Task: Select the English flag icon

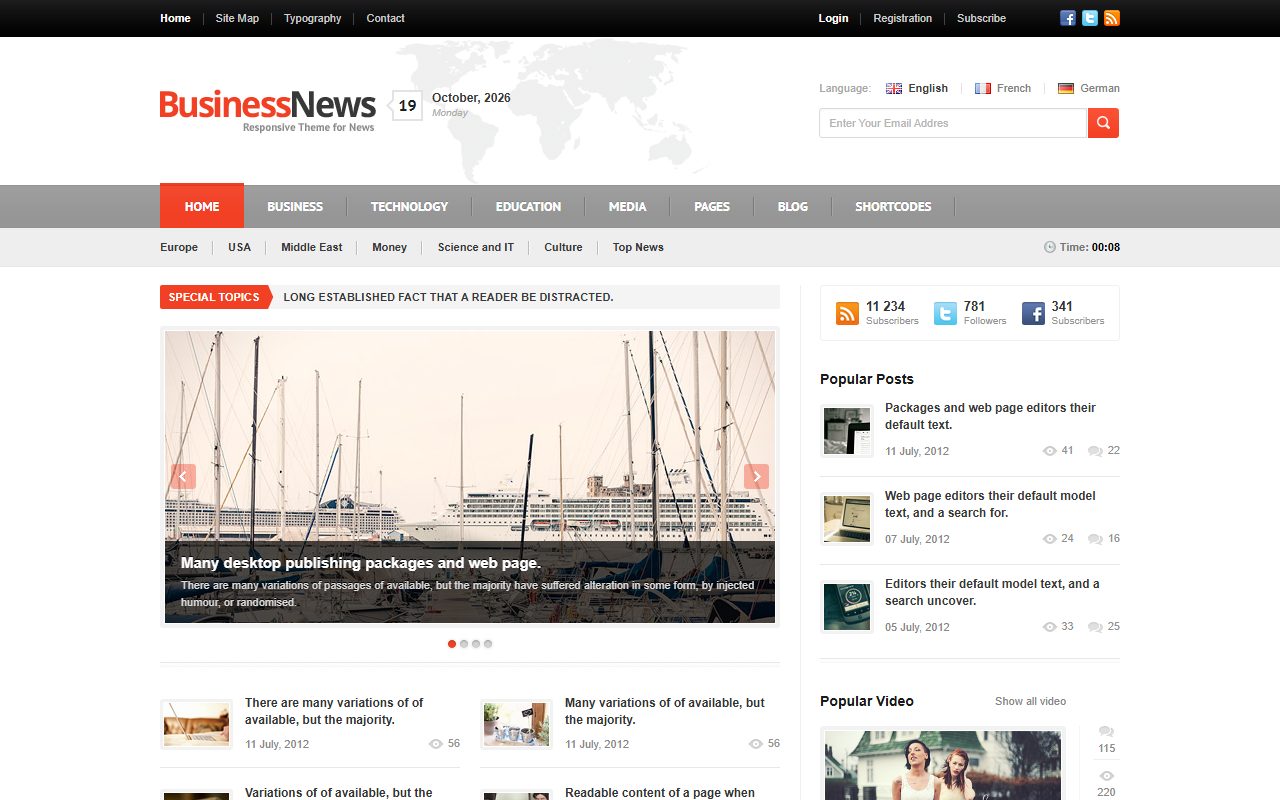Action: (x=894, y=88)
